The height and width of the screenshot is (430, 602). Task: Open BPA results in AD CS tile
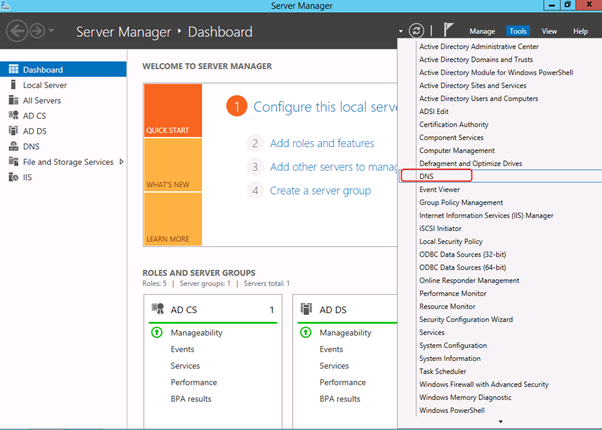click(x=191, y=399)
